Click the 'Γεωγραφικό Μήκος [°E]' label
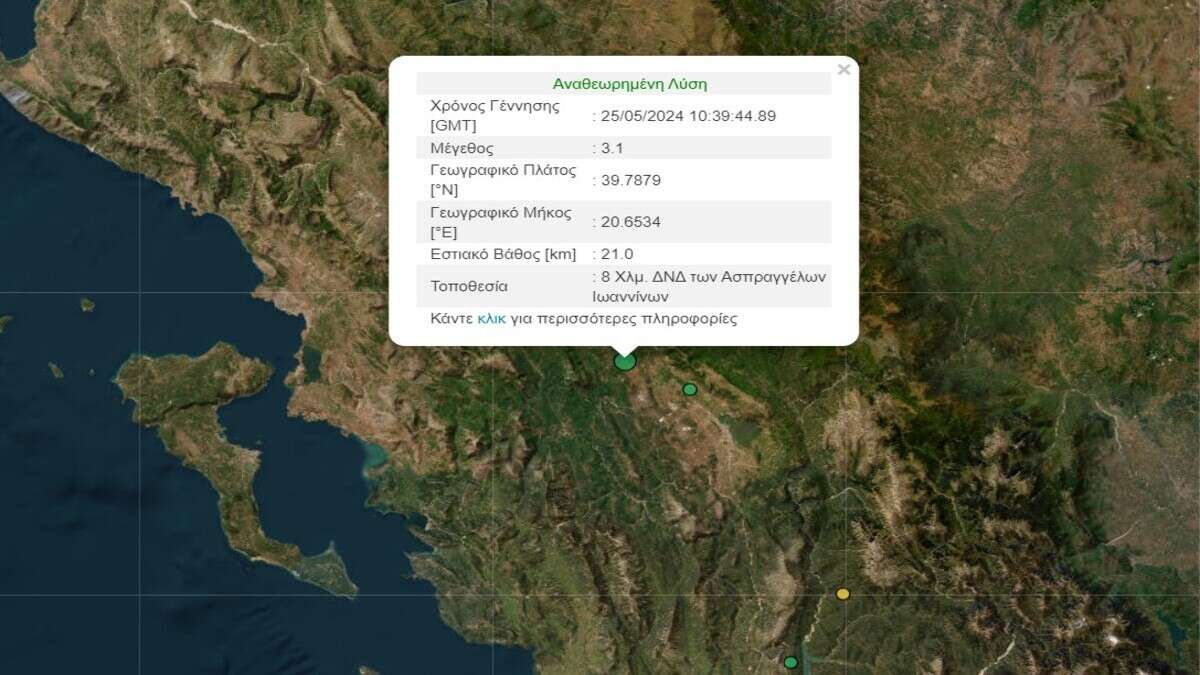The image size is (1200, 675). tap(500, 222)
